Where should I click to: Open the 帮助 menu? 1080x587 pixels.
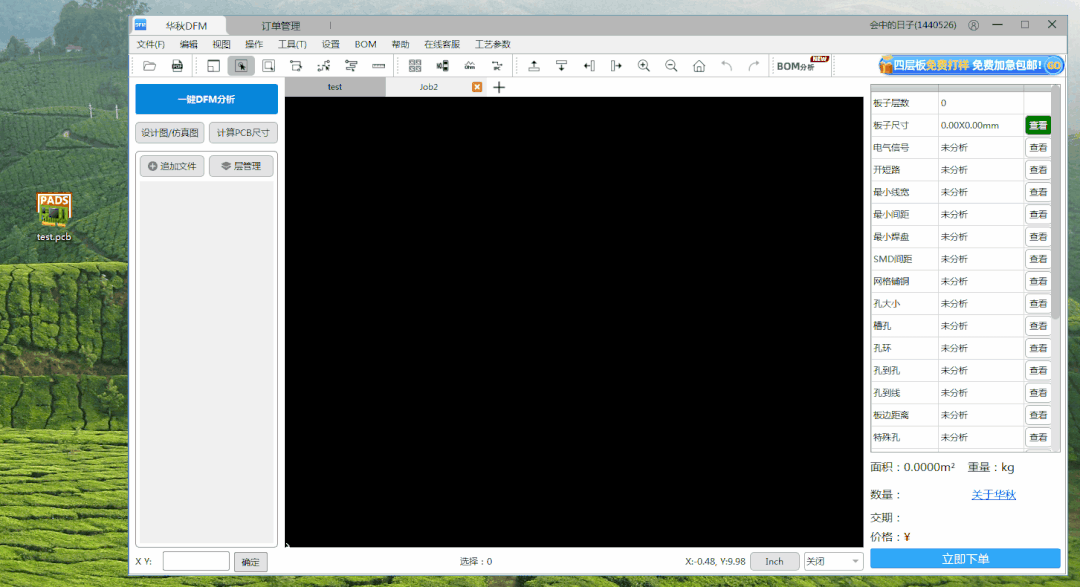point(400,44)
